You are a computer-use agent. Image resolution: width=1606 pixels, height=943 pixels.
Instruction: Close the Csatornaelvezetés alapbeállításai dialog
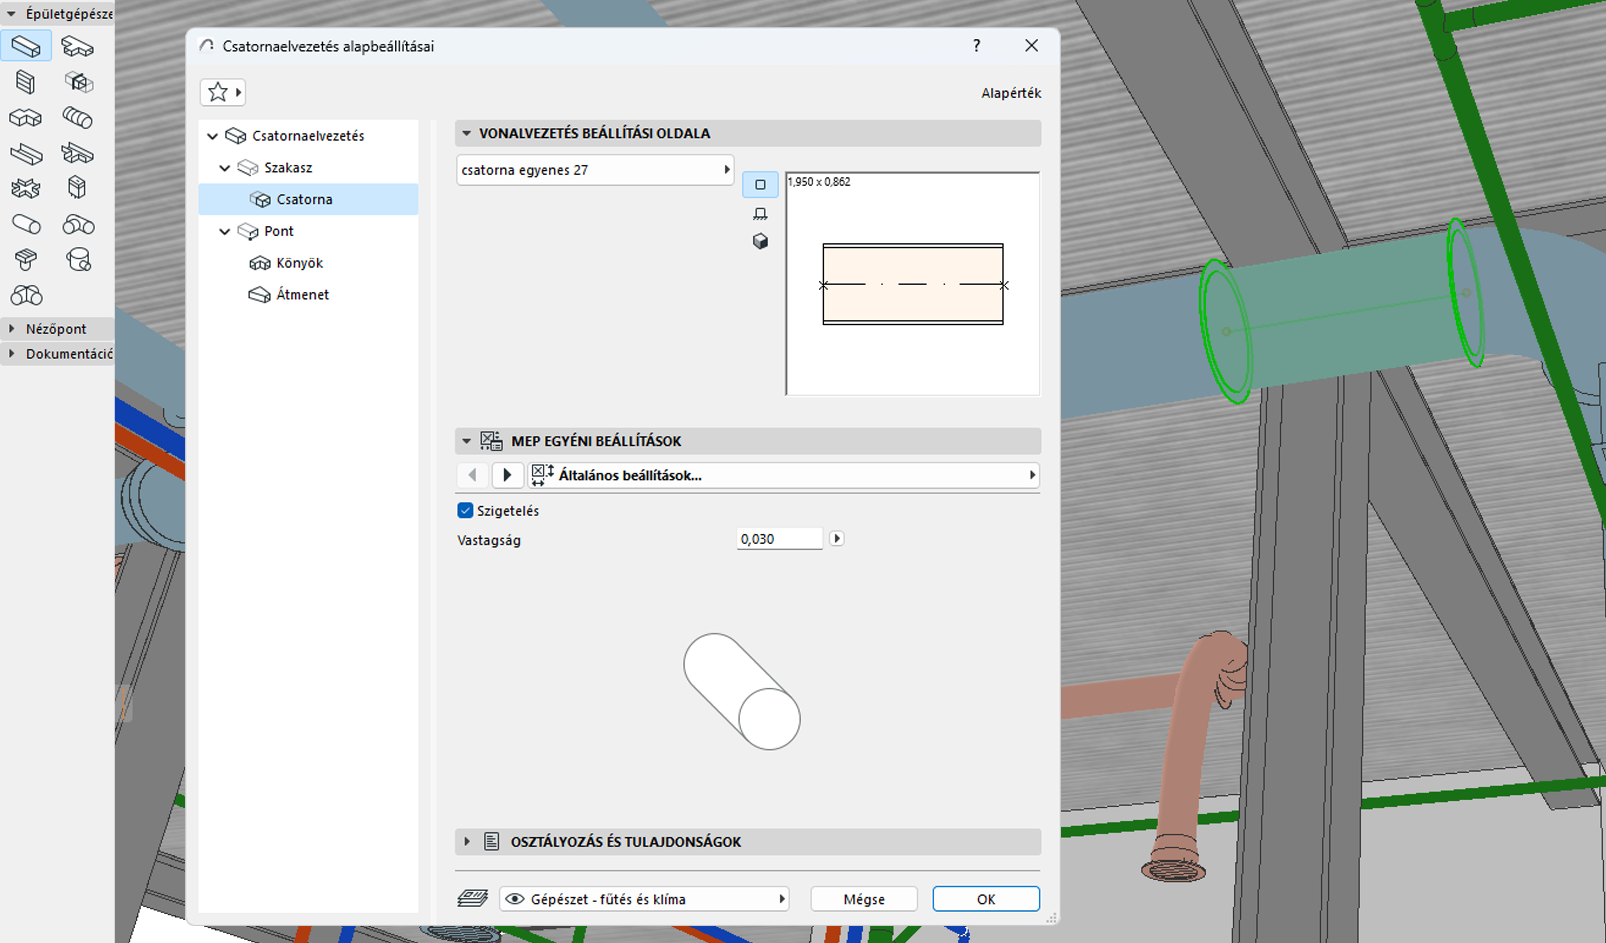tap(1031, 46)
